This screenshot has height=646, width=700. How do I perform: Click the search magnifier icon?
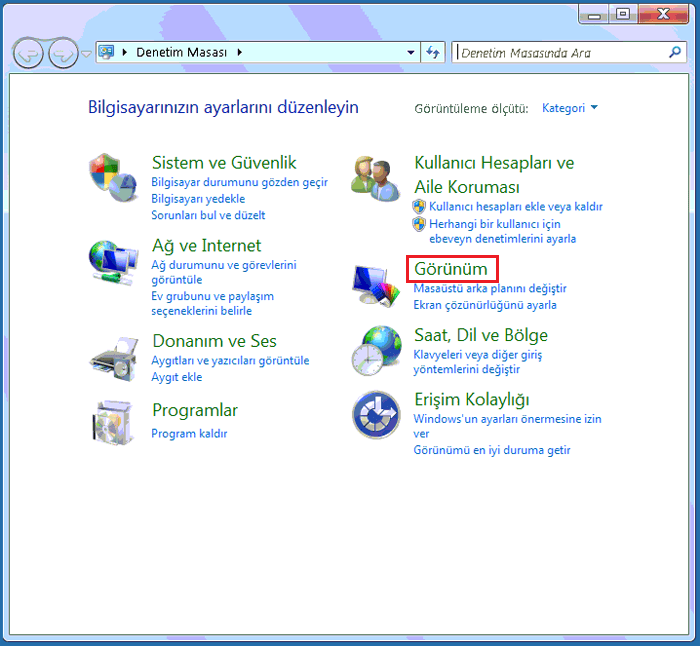(675, 52)
